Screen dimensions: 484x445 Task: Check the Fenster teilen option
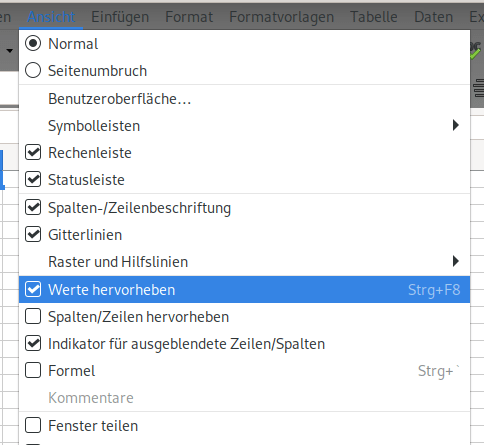point(33,426)
